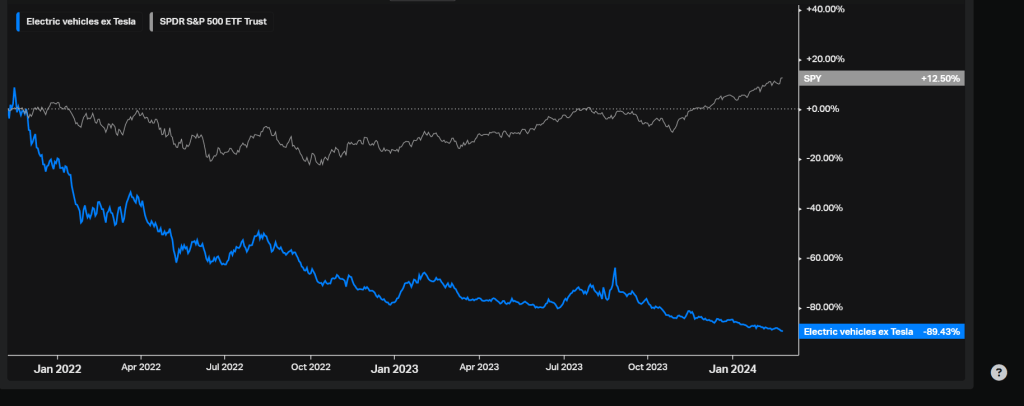The height and width of the screenshot is (406, 1024).
Task: Click the Jul 2022 date on the time axis
Action: tap(225, 368)
